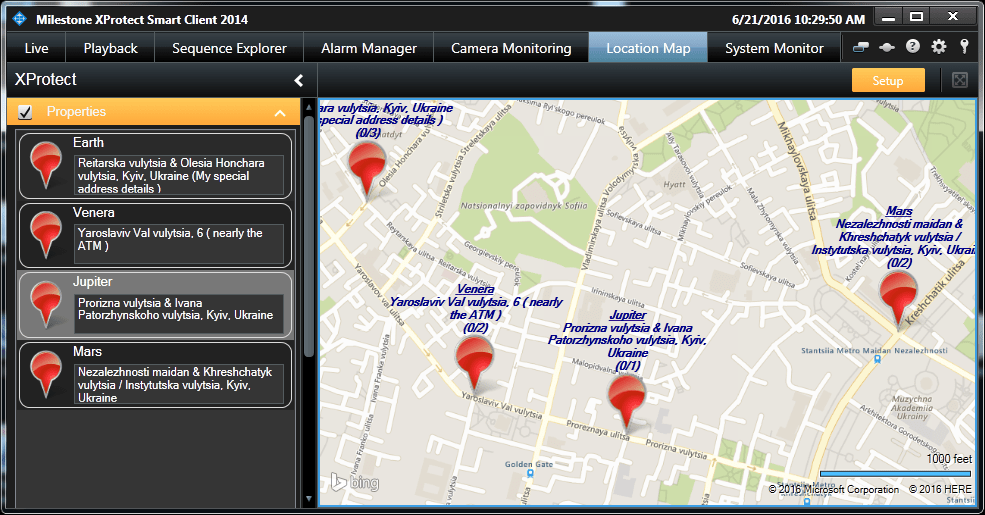The image size is (985, 515).
Task: Click the Mars link label on map
Action: pos(899,211)
